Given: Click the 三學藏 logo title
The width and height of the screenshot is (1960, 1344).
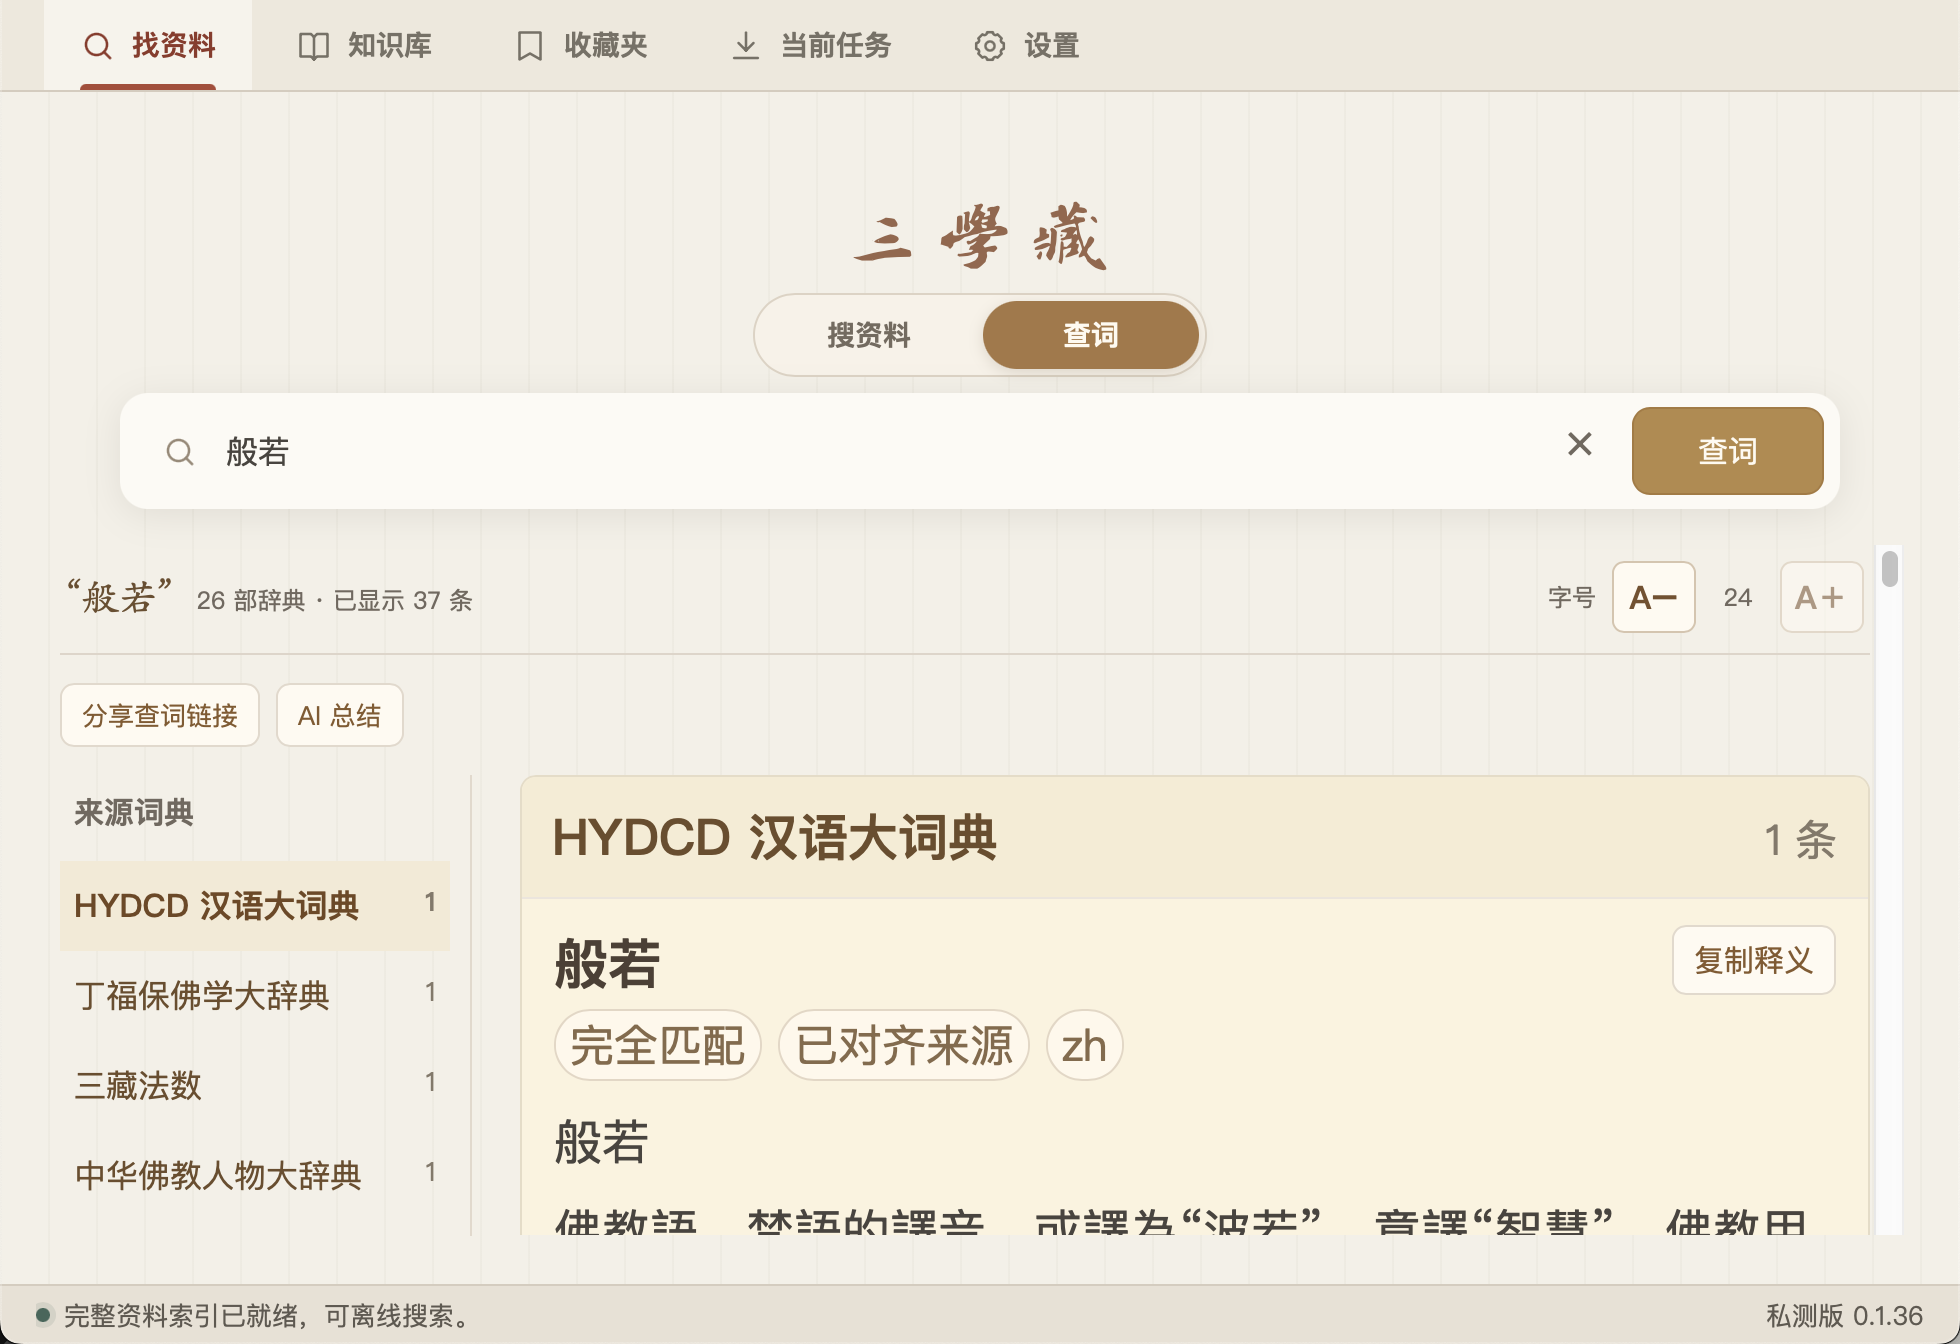Looking at the screenshot, I should (x=980, y=236).
